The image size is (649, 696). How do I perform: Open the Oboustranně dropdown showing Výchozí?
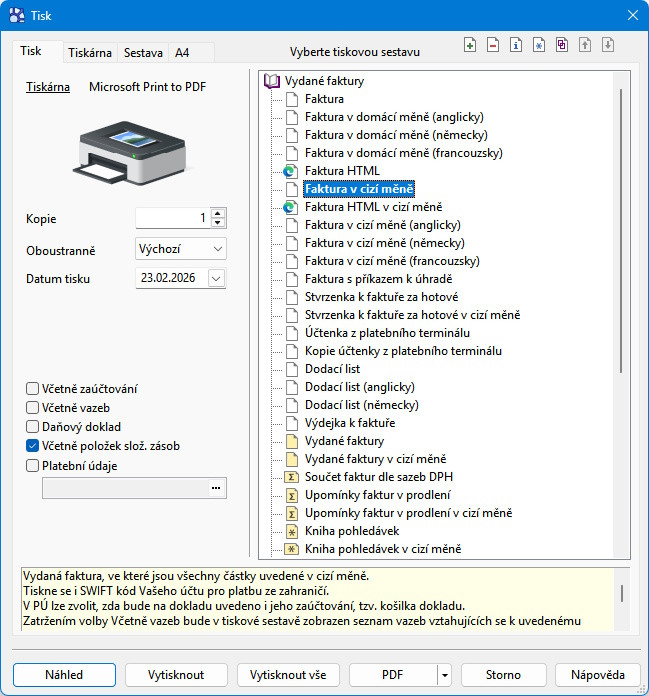[x=181, y=249]
